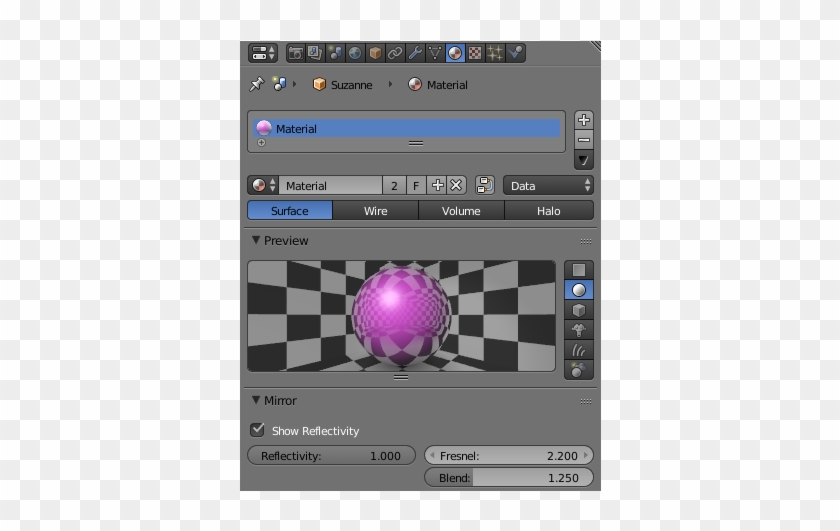The height and width of the screenshot is (531, 840).
Task: Create a new material plus button
Action: 437,185
